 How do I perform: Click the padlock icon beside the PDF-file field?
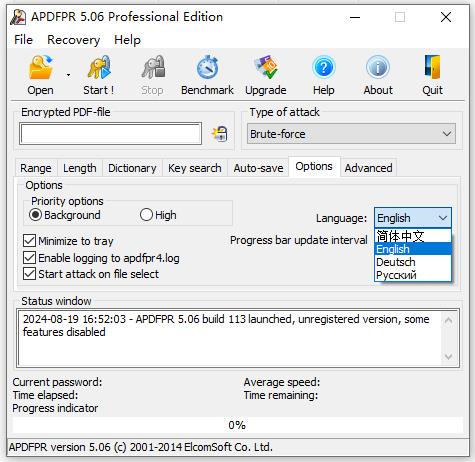tap(220, 134)
